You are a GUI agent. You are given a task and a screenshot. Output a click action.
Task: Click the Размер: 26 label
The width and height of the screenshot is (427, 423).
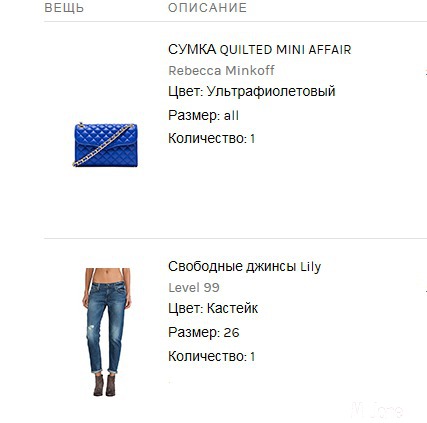[204, 332]
